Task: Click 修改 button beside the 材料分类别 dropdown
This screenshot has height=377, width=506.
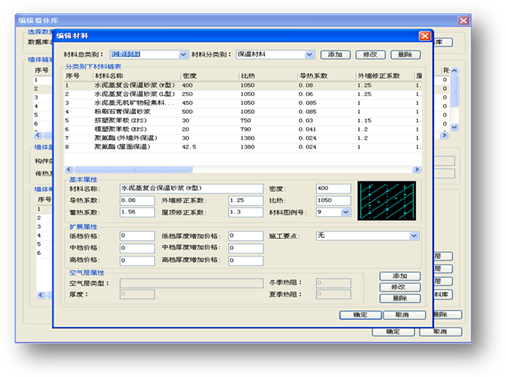Action: coord(370,54)
